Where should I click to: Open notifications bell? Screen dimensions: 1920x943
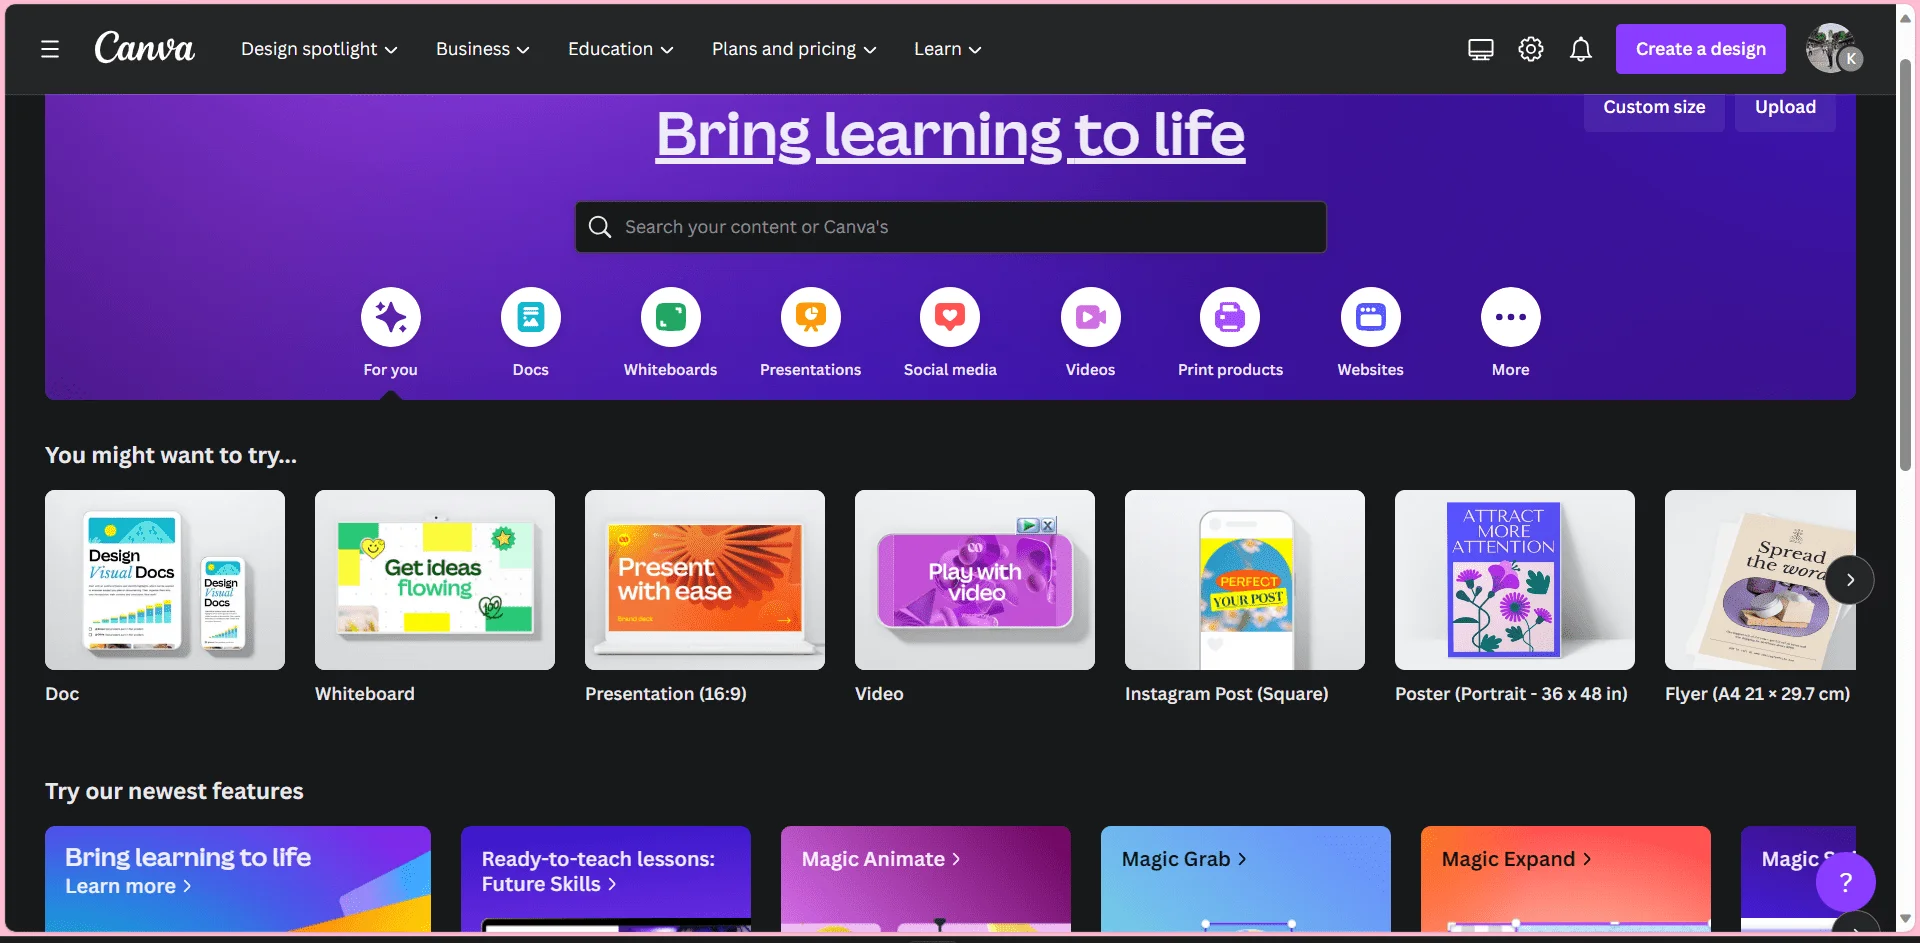point(1580,49)
